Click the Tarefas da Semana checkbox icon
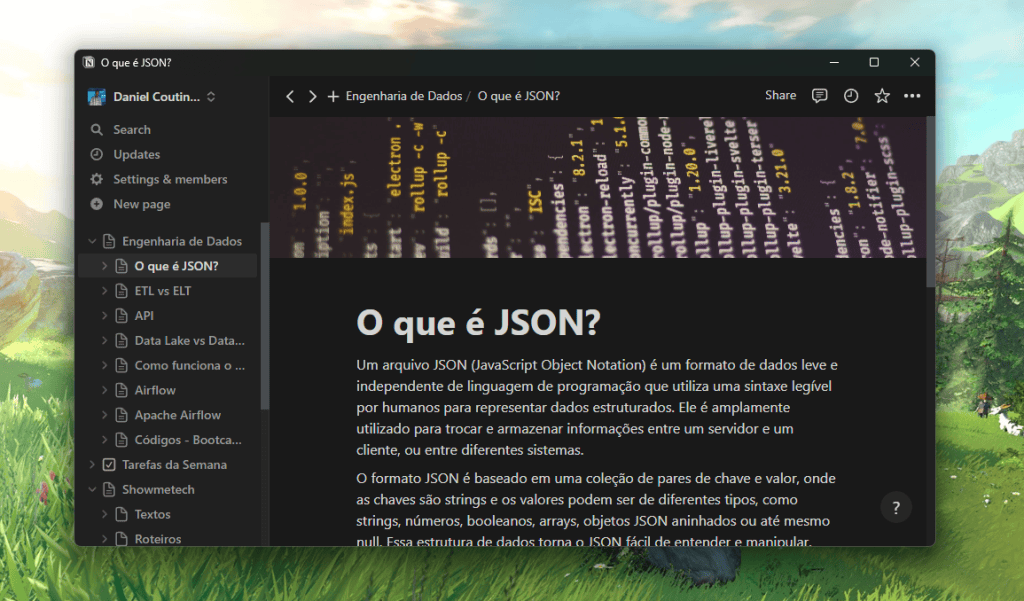This screenshot has width=1024, height=601. pos(109,465)
